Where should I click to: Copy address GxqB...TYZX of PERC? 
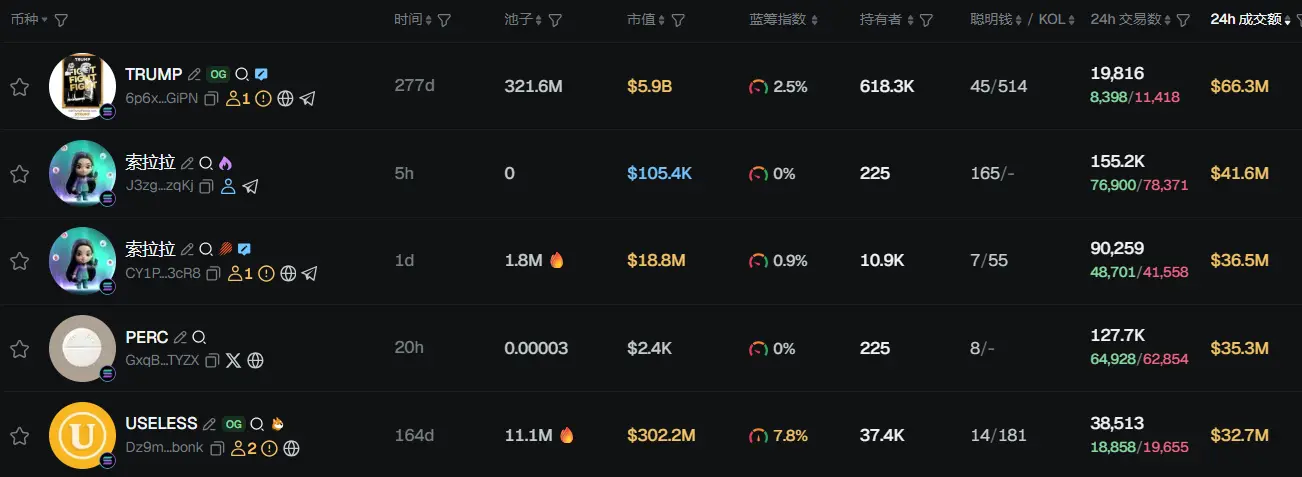[x=211, y=361]
